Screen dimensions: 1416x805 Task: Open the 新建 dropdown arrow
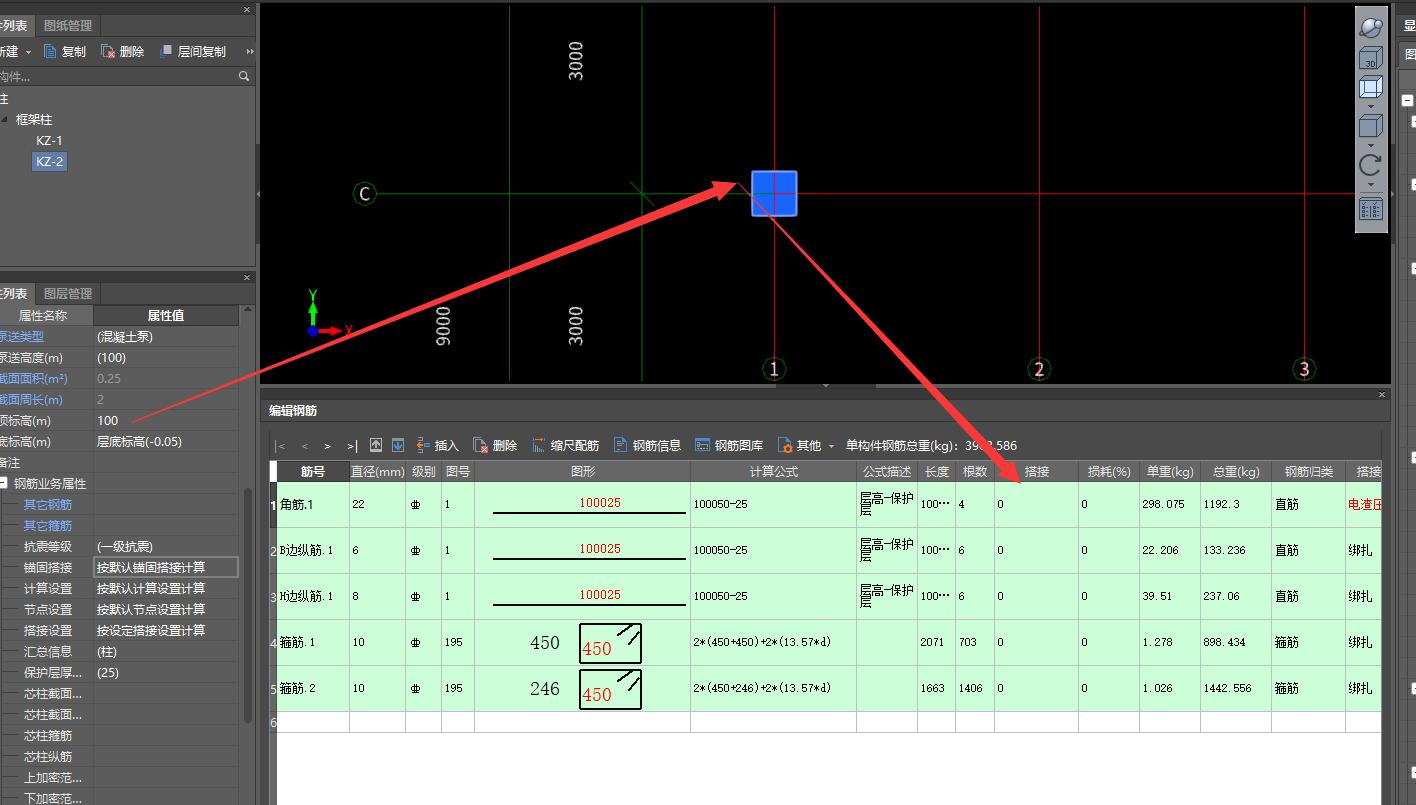pyautogui.click(x=28, y=52)
